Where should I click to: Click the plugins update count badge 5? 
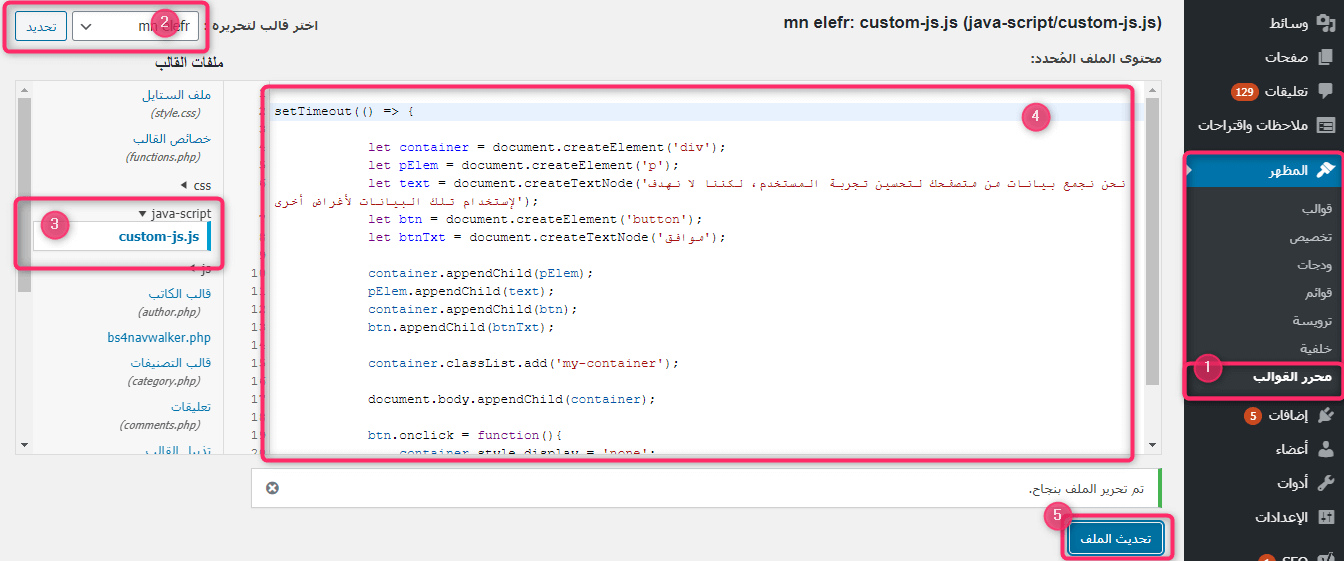(x=1252, y=416)
